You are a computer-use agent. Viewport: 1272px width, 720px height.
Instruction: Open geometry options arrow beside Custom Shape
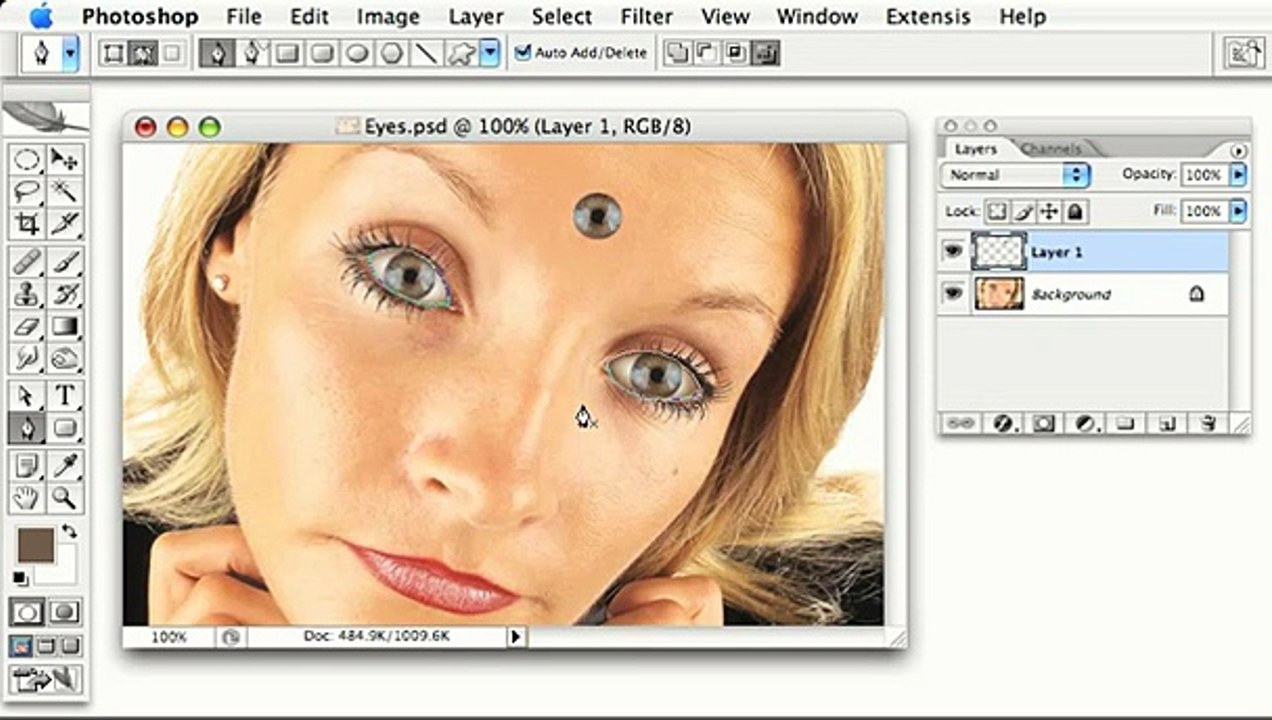coord(489,53)
